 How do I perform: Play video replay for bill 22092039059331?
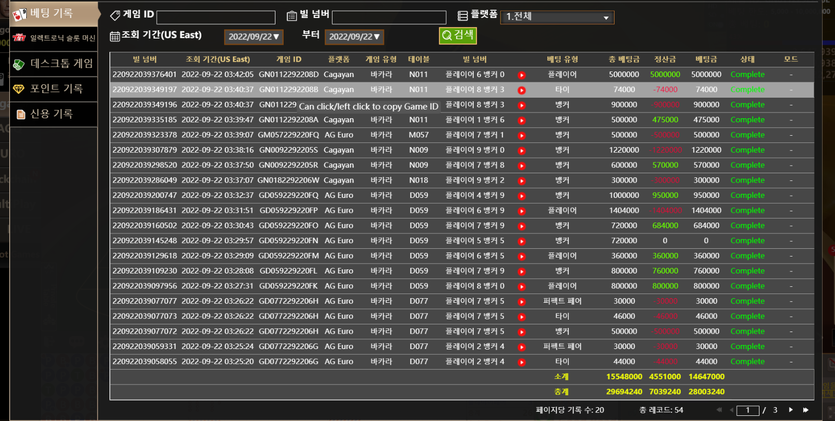521,347
